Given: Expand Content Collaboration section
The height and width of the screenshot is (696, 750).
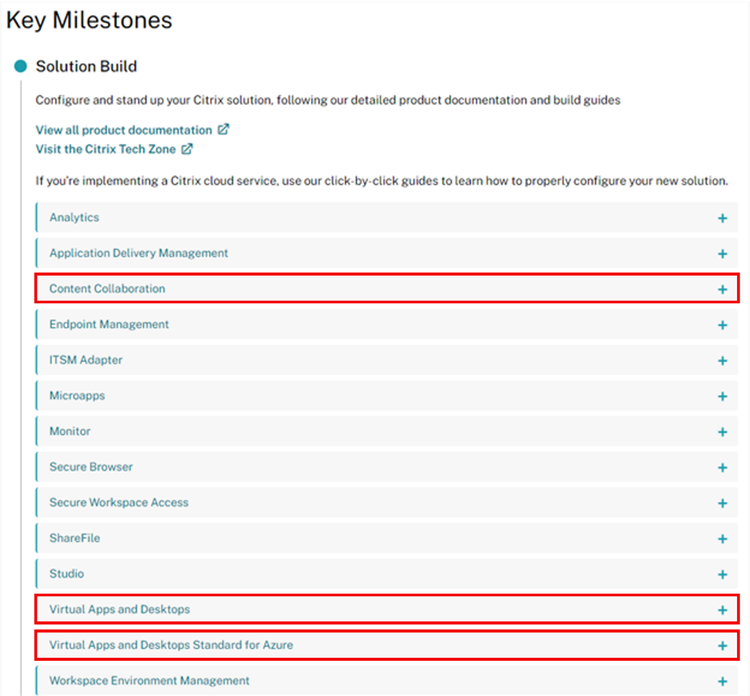Looking at the screenshot, I should 386,288.
